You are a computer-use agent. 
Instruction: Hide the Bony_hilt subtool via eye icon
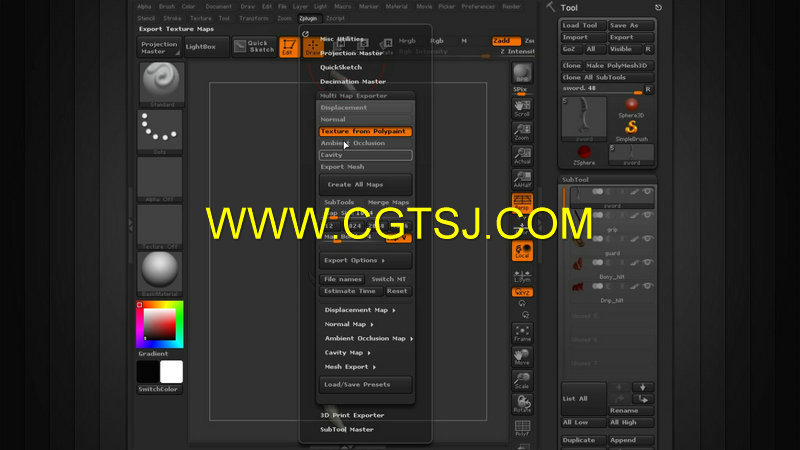tap(647, 262)
